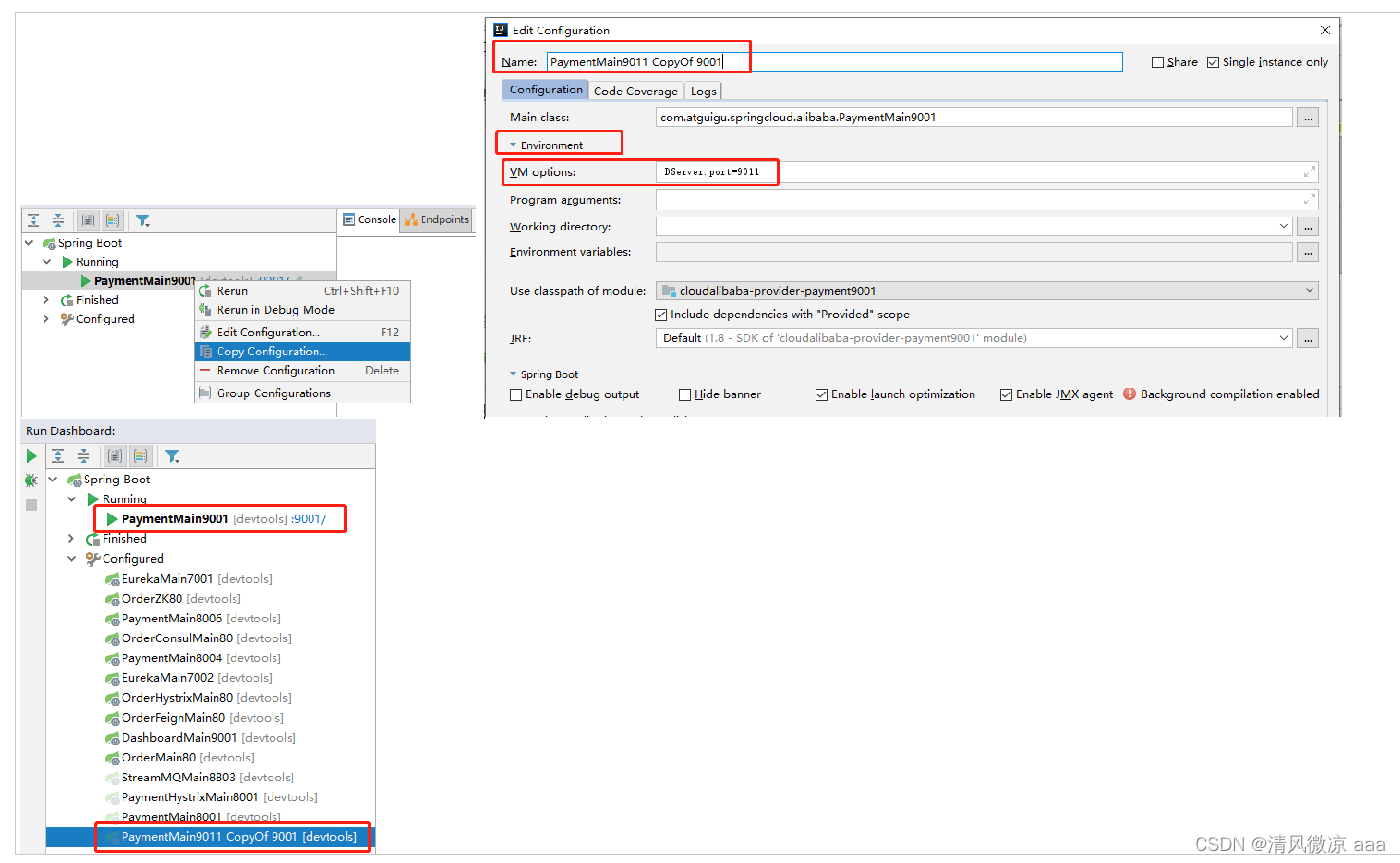This screenshot has height=863, width=1400.
Task: Collapse the Environment section
Action: pos(513,146)
